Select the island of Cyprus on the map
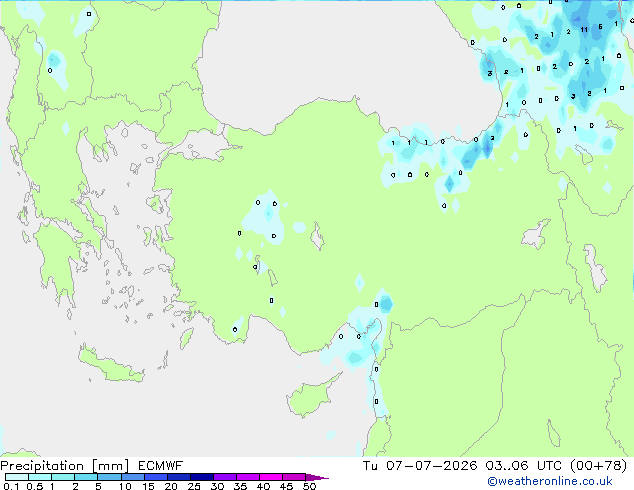634x490 pixels. (x=313, y=395)
